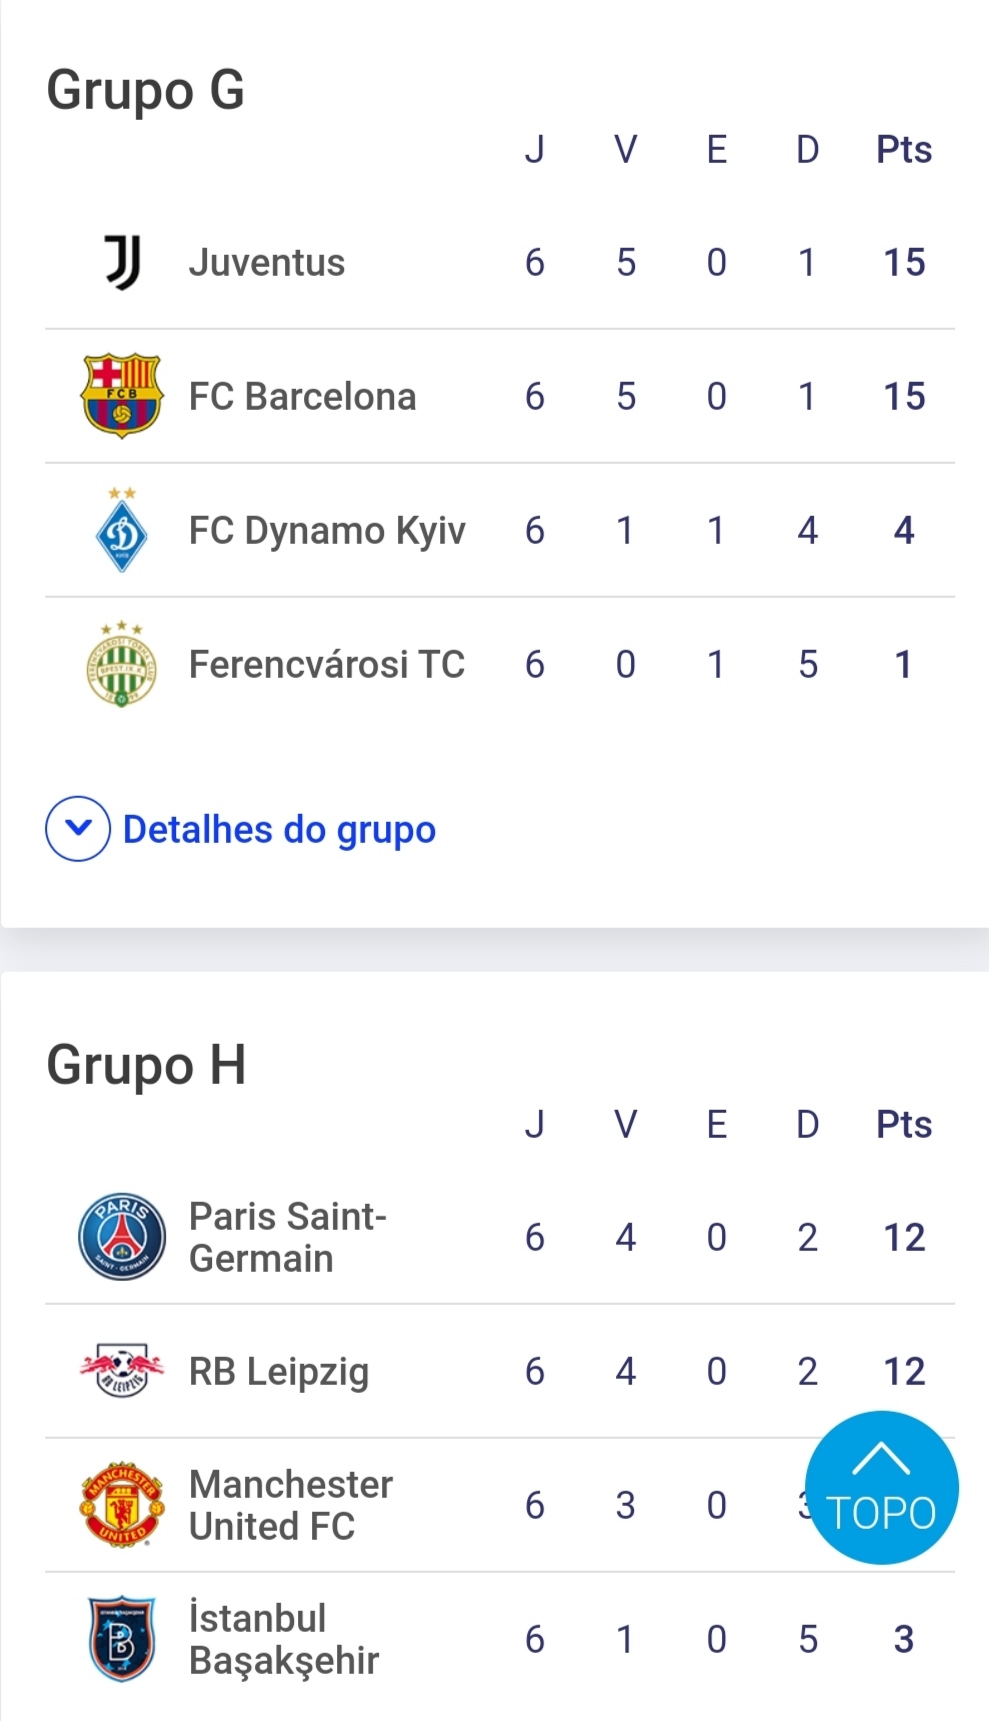Click the Manchester United crest
Screen dimensions: 989x1721
pos(122,1505)
